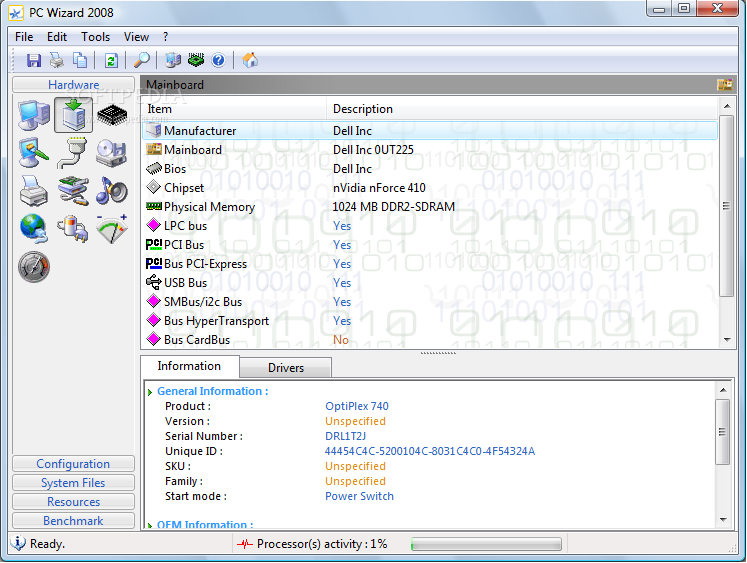Click the magnifier Search toolbar icon
This screenshot has height=563, width=747.
(142, 60)
